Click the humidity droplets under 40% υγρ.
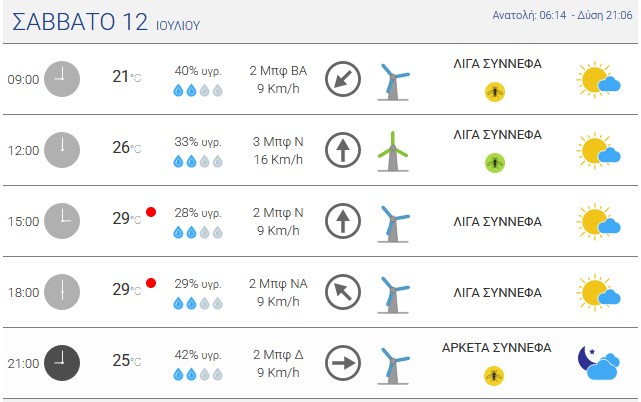The width and height of the screenshot is (641, 402). pos(198,90)
